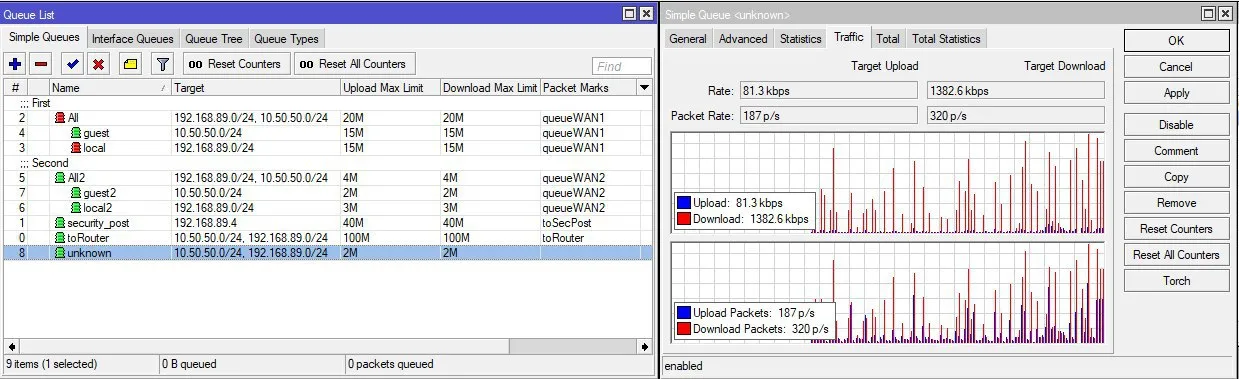1239x379 pixels.
Task: Open the Total Statistics tab
Action: click(946, 39)
